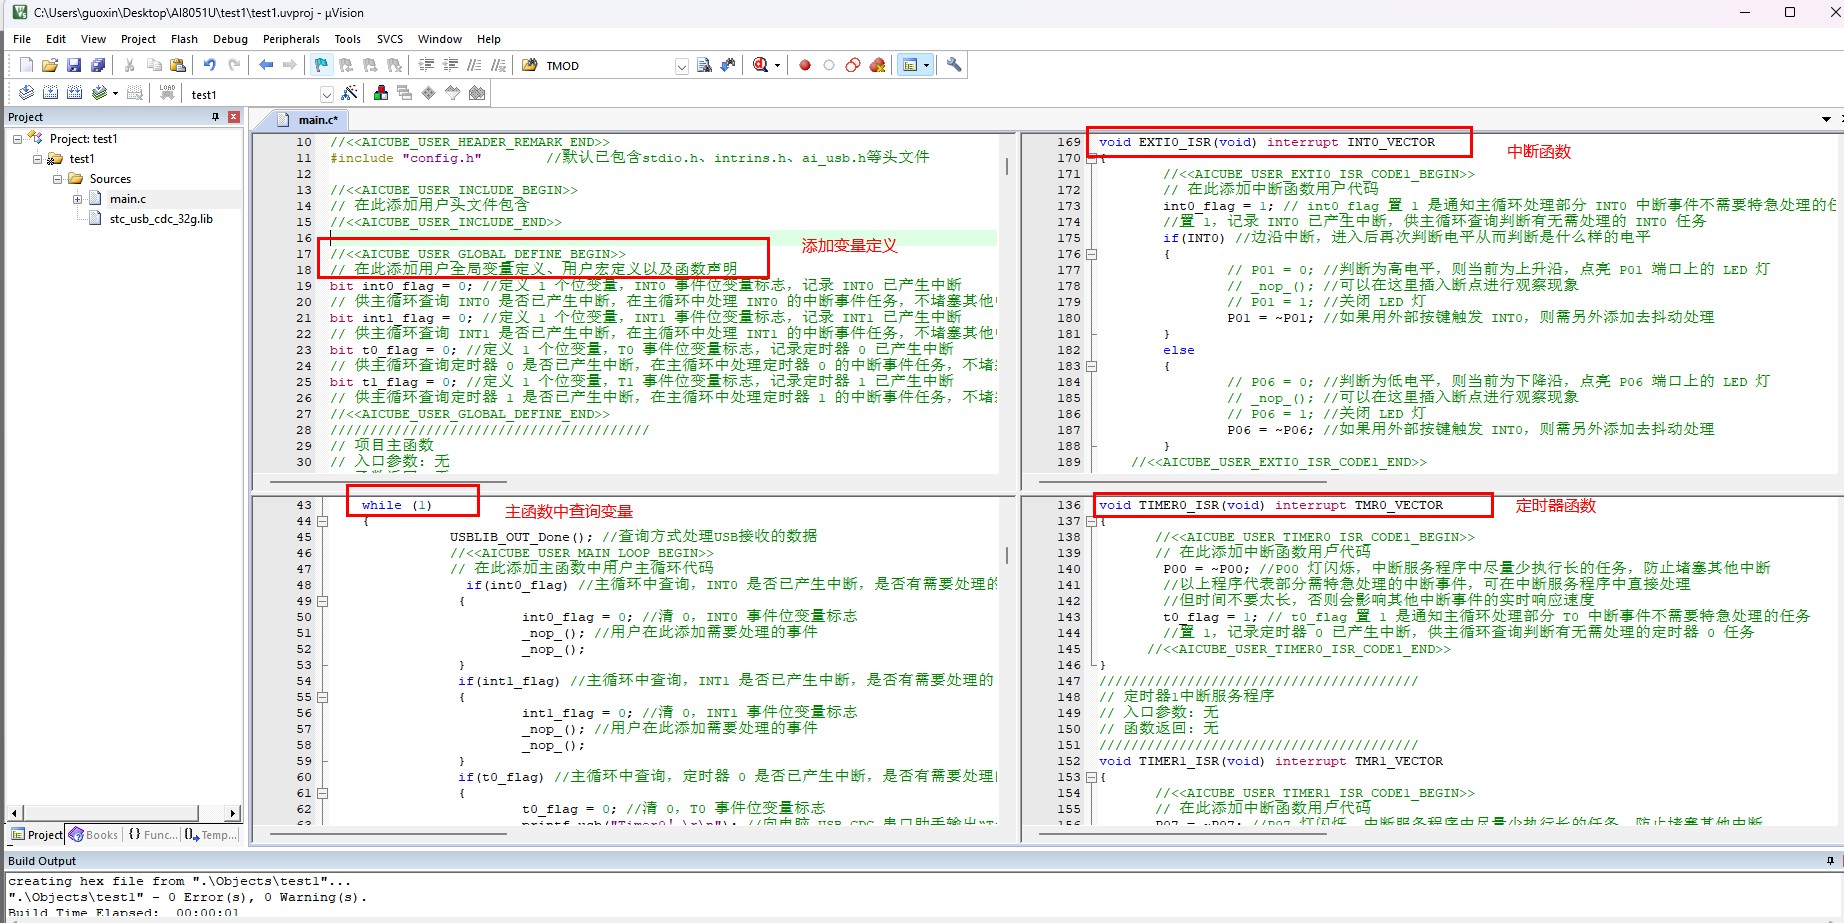Open the File menu
1844x923 pixels.
click(x=22, y=39)
